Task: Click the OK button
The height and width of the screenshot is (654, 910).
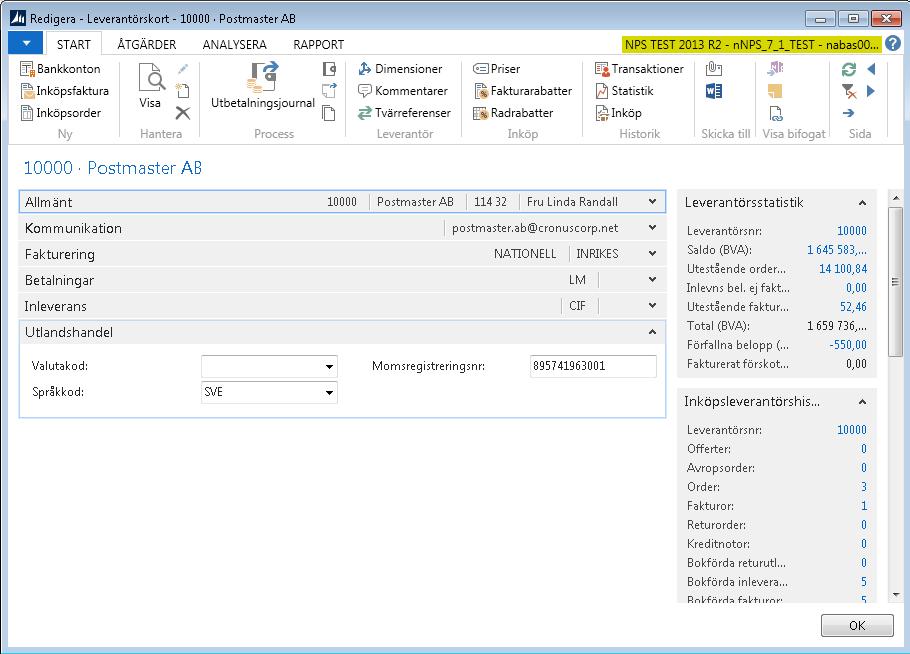Action: pyautogui.click(x=857, y=626)
